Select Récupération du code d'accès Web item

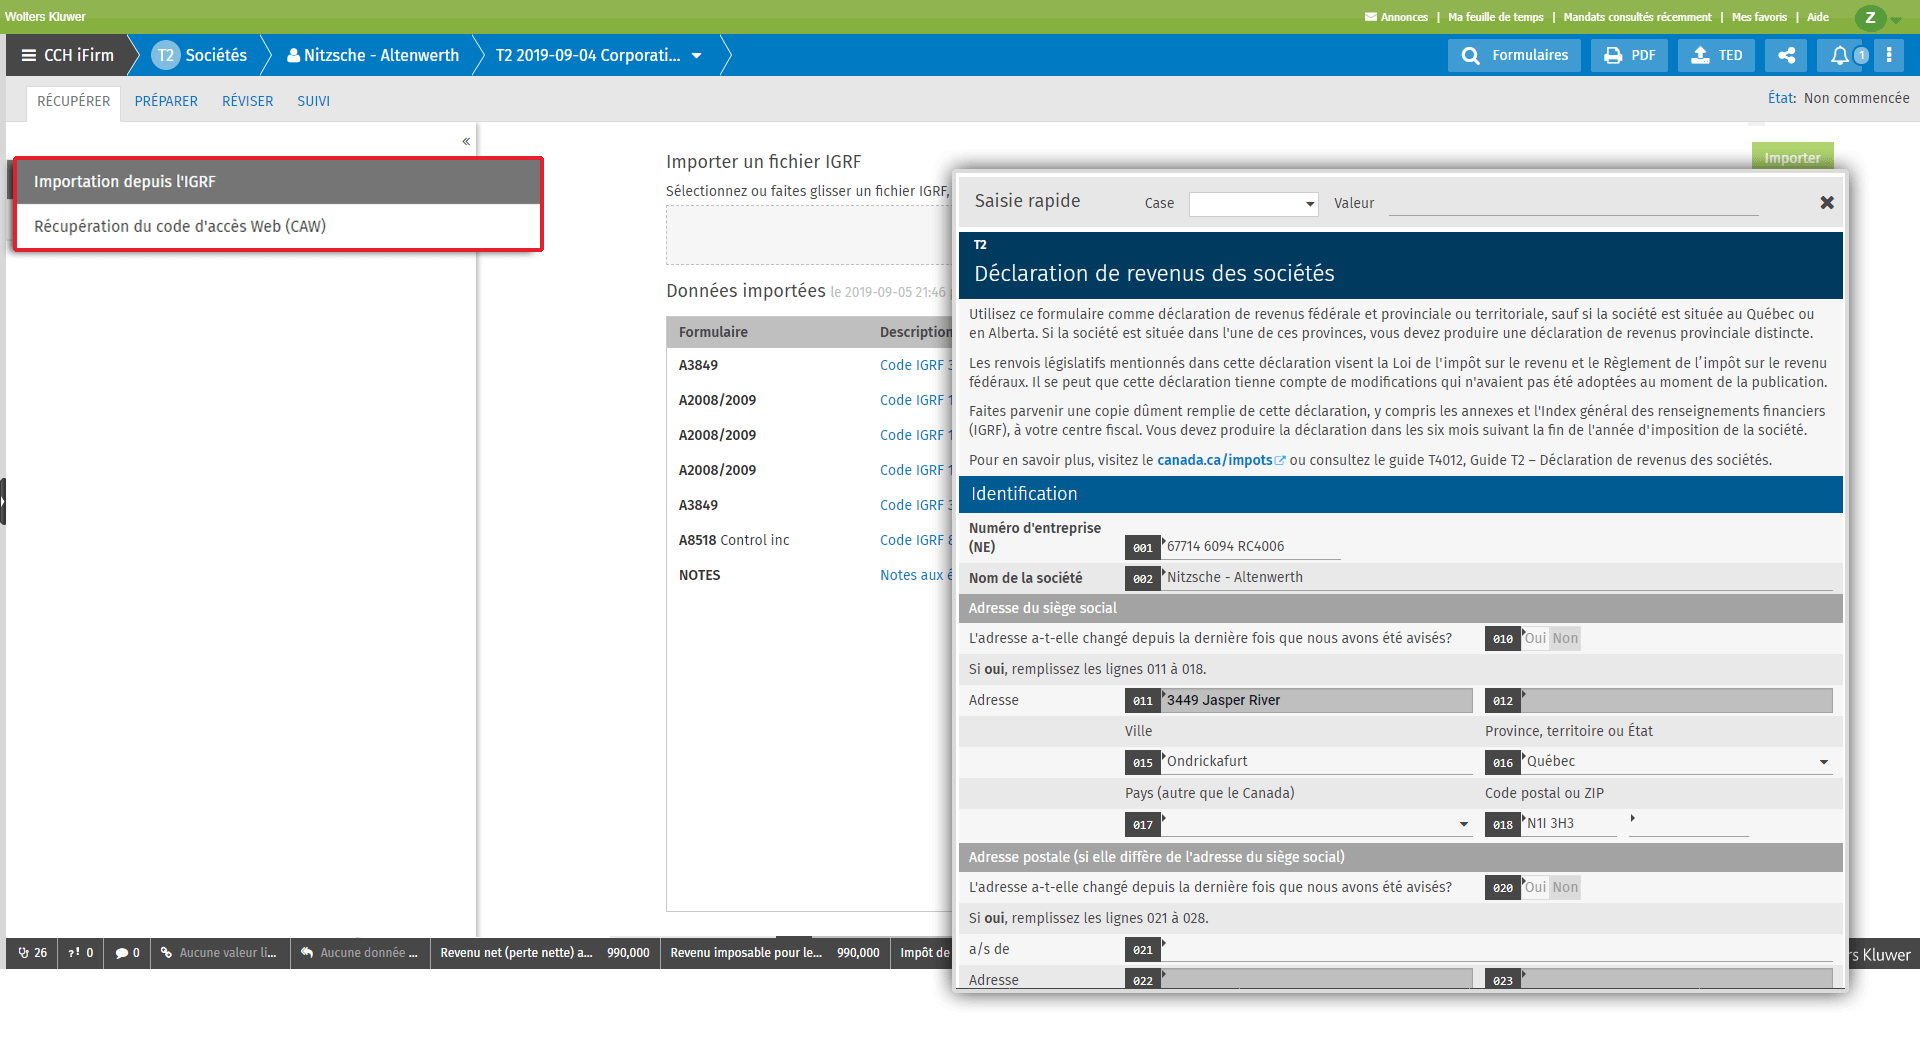click(180, 227)
